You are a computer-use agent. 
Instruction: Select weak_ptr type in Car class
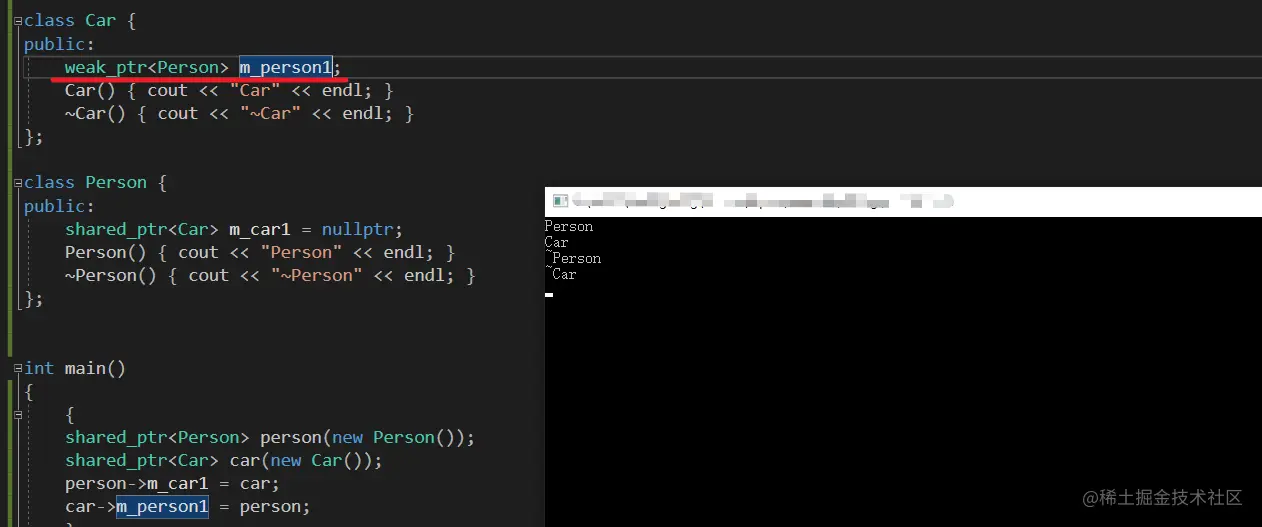pos(106,67)
